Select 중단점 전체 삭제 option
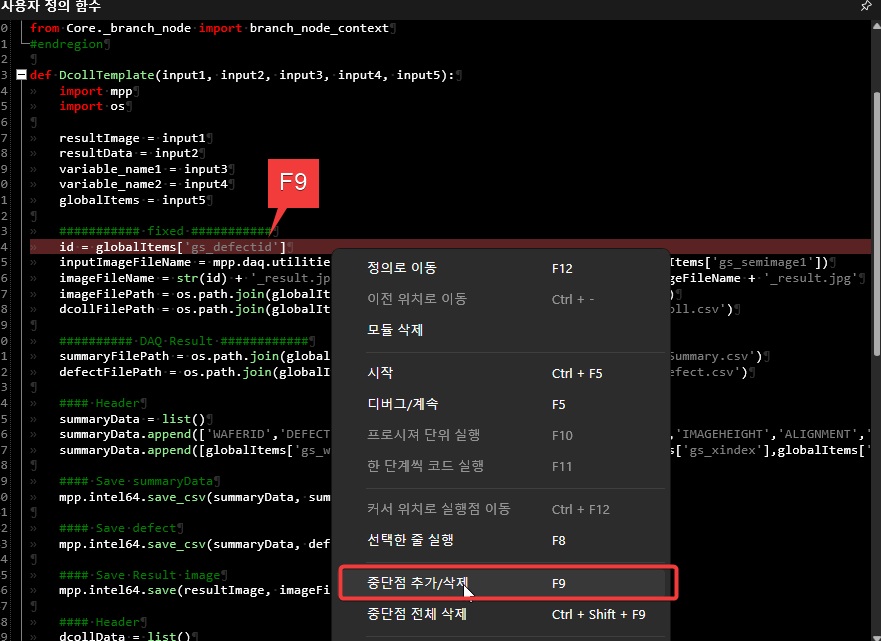The height and width of the screenshot is (641, 881). click(x=417, y=614)
